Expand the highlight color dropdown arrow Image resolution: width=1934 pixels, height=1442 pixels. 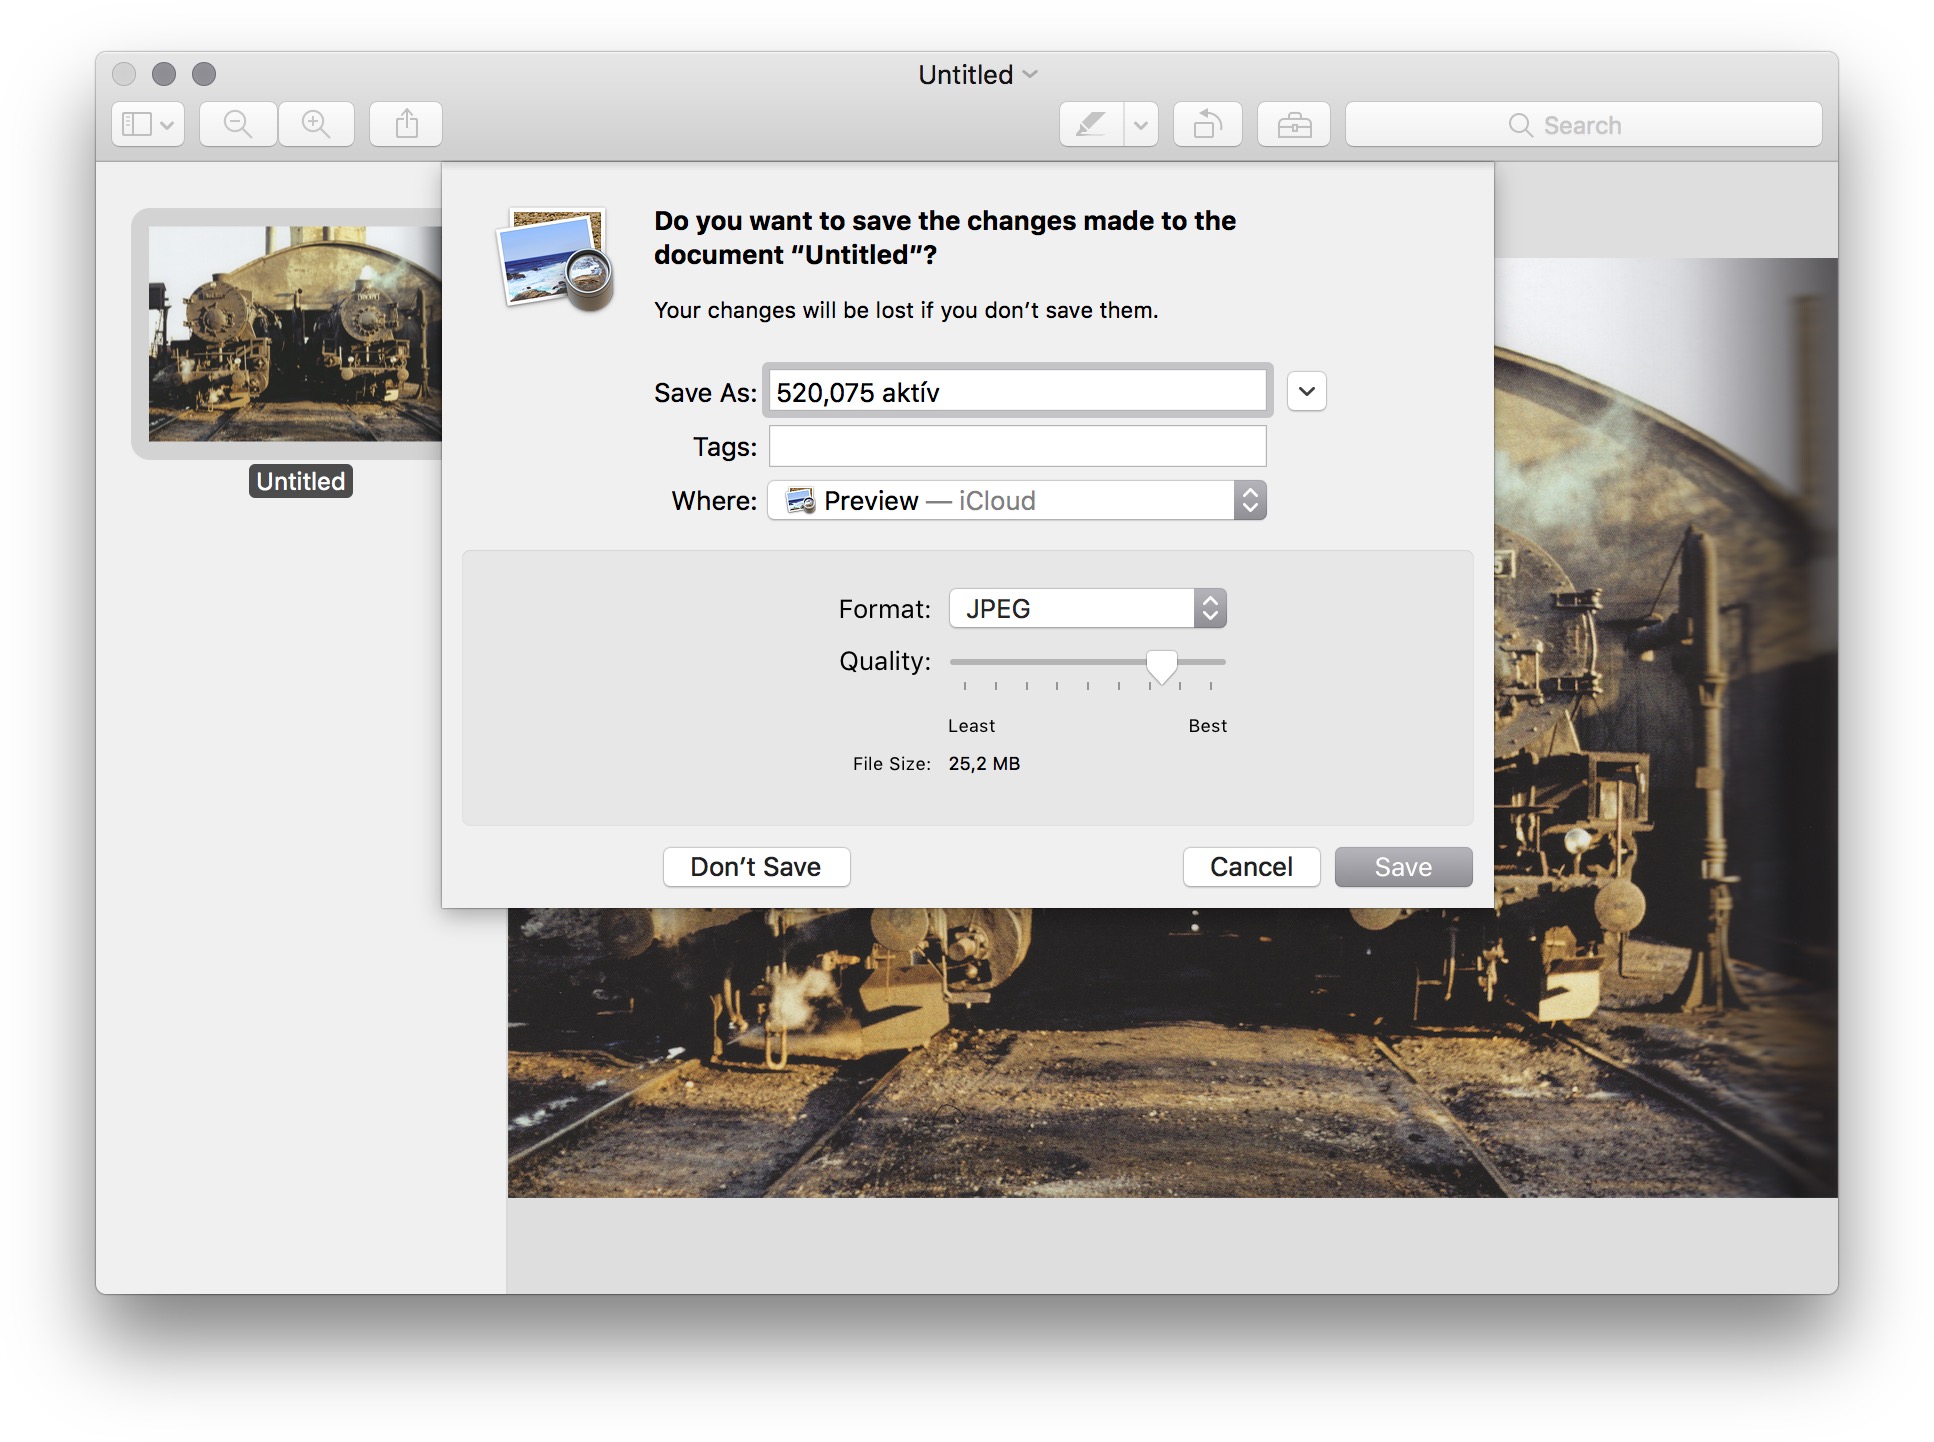(1141, 124)
